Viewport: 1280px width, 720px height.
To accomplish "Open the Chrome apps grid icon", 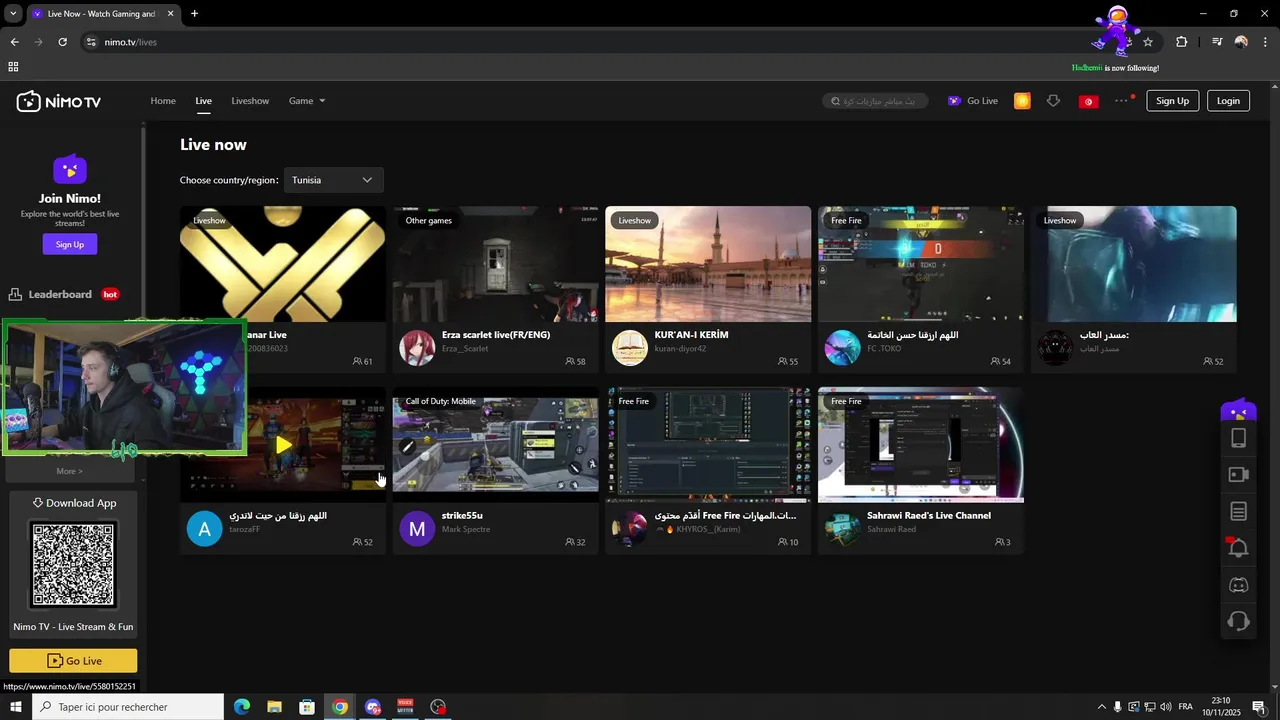I will 13,67.
